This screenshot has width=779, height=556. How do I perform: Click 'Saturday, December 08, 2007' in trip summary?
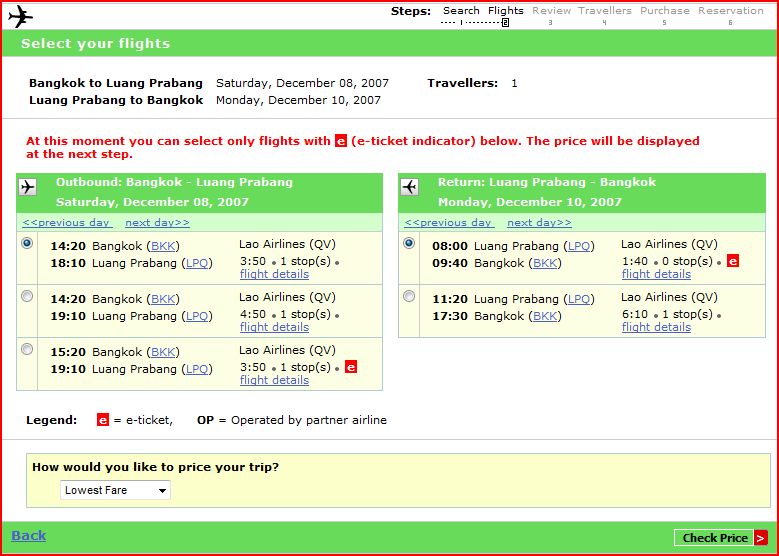[x=302, y=83]
